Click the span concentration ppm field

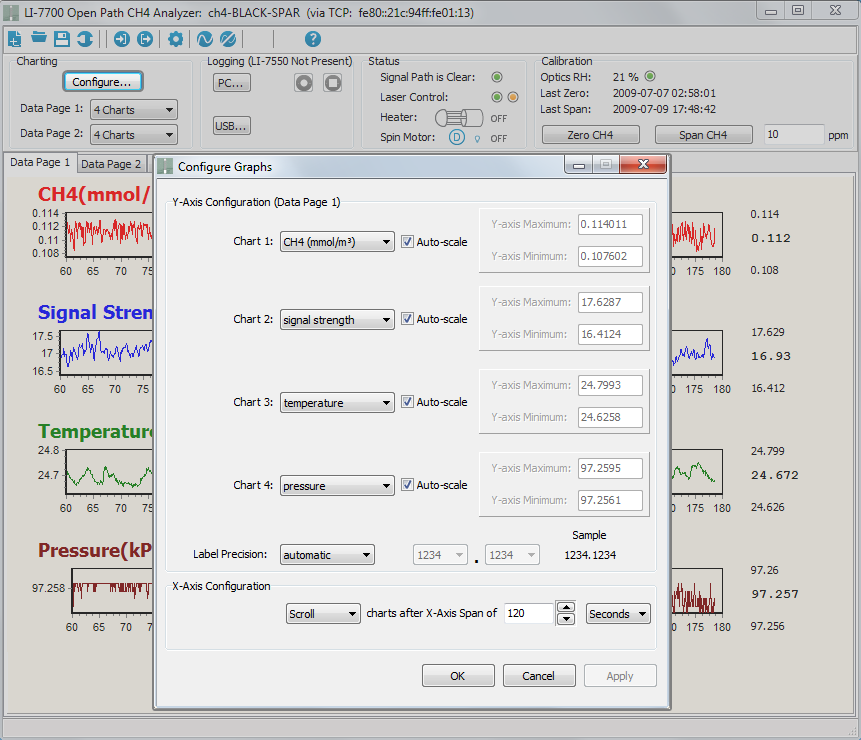coord(794,134)
